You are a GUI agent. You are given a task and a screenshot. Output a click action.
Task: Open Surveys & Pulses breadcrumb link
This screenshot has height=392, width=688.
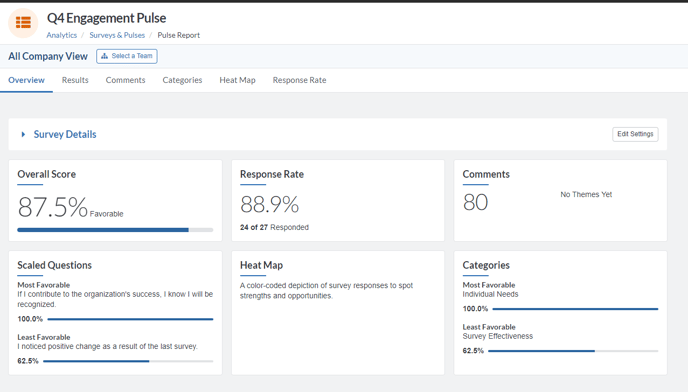click(x=117, y=35)
